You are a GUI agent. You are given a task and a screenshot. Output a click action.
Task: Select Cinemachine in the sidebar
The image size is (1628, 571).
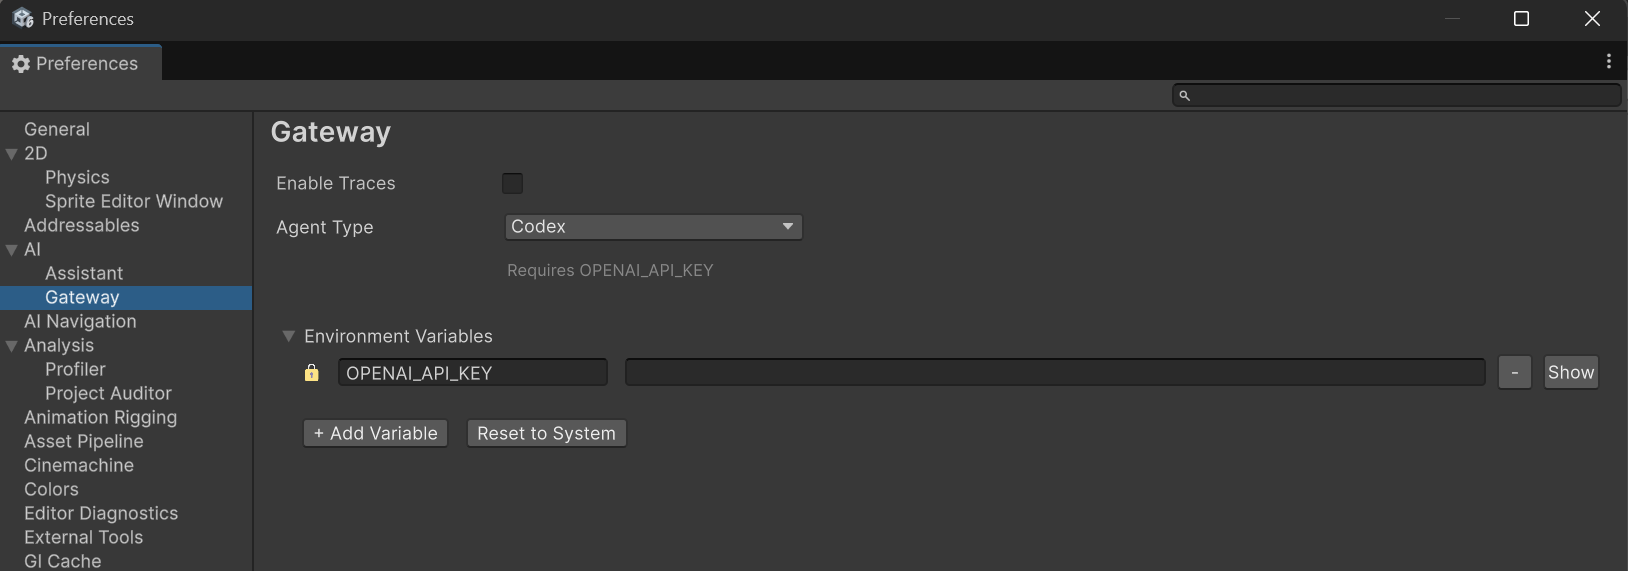point(79,465)
